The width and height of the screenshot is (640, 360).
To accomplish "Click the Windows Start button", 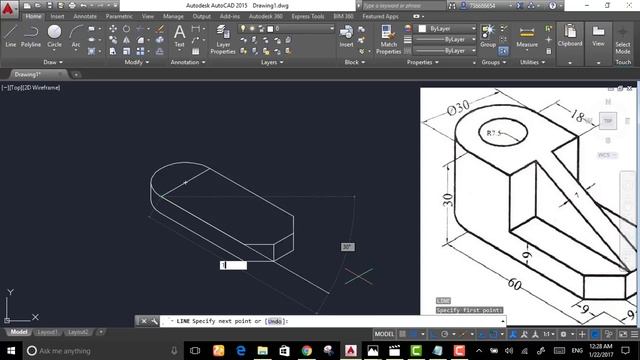I will click(11, 351).
